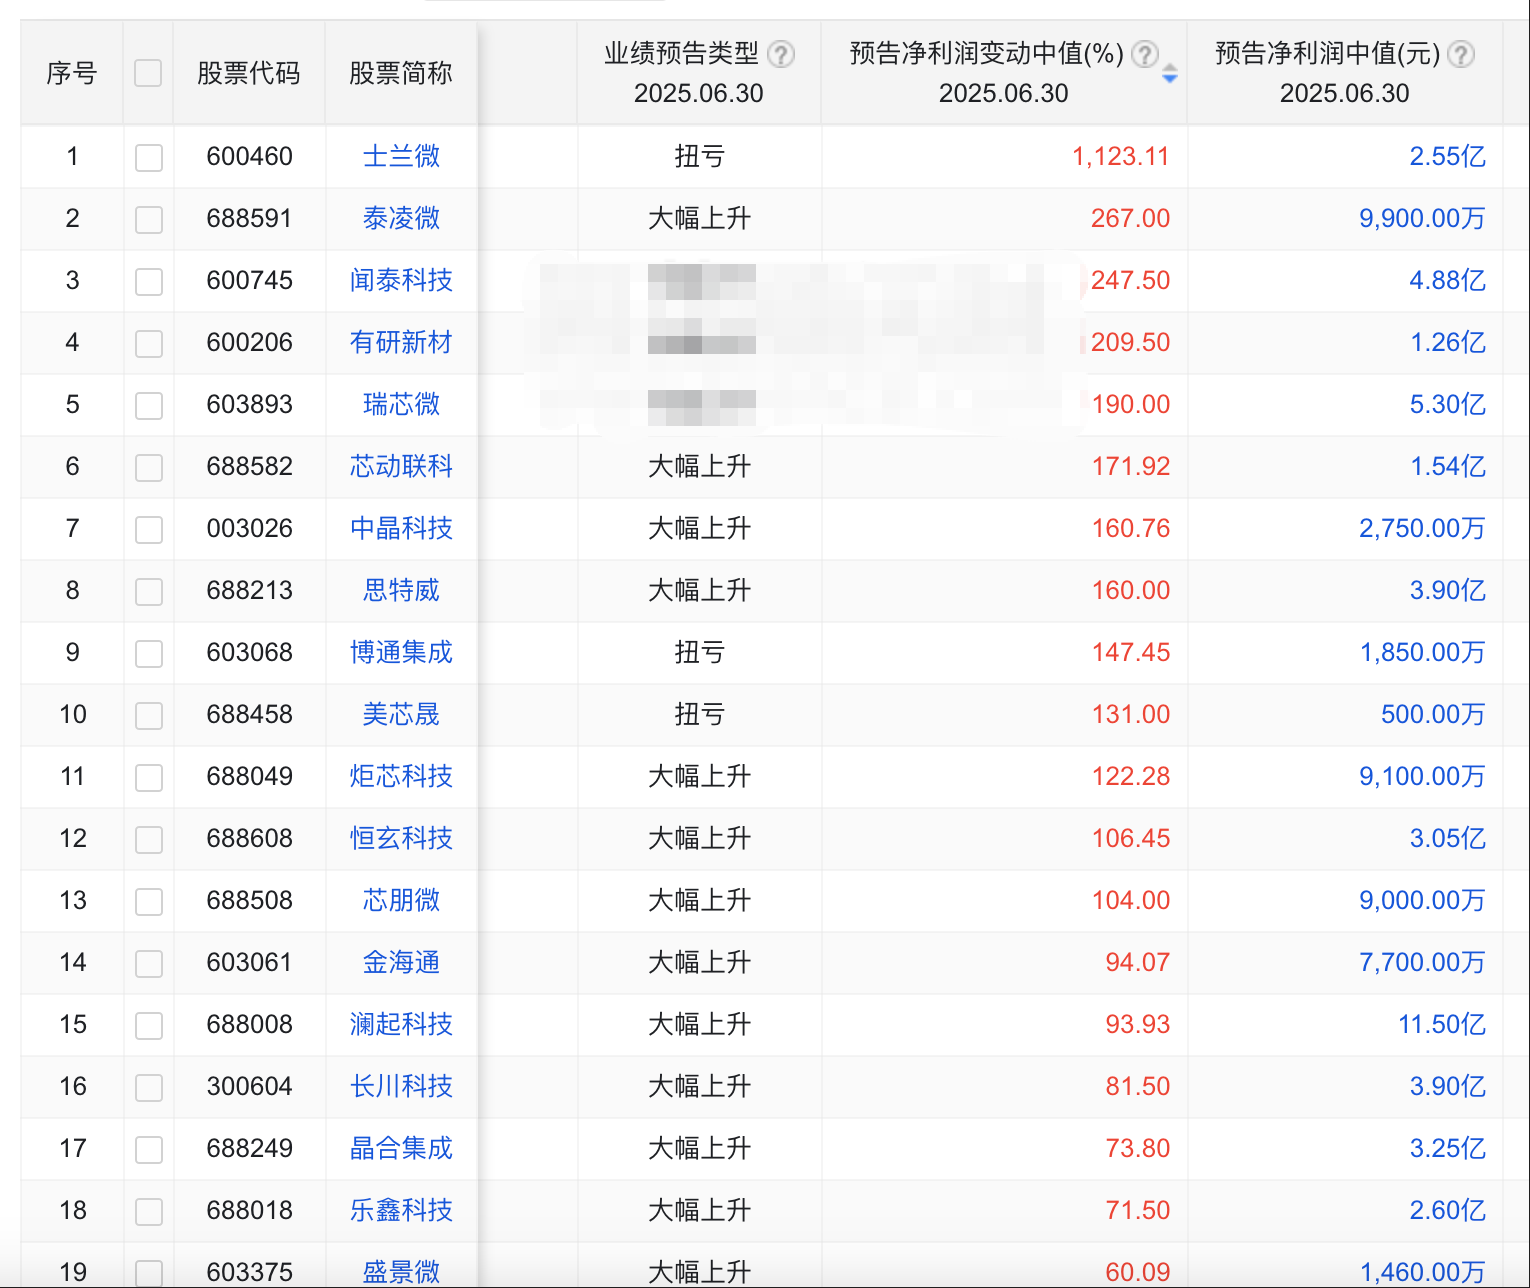
Task: Open 乐鑫科技 stock link
Action: (401, 1210)
